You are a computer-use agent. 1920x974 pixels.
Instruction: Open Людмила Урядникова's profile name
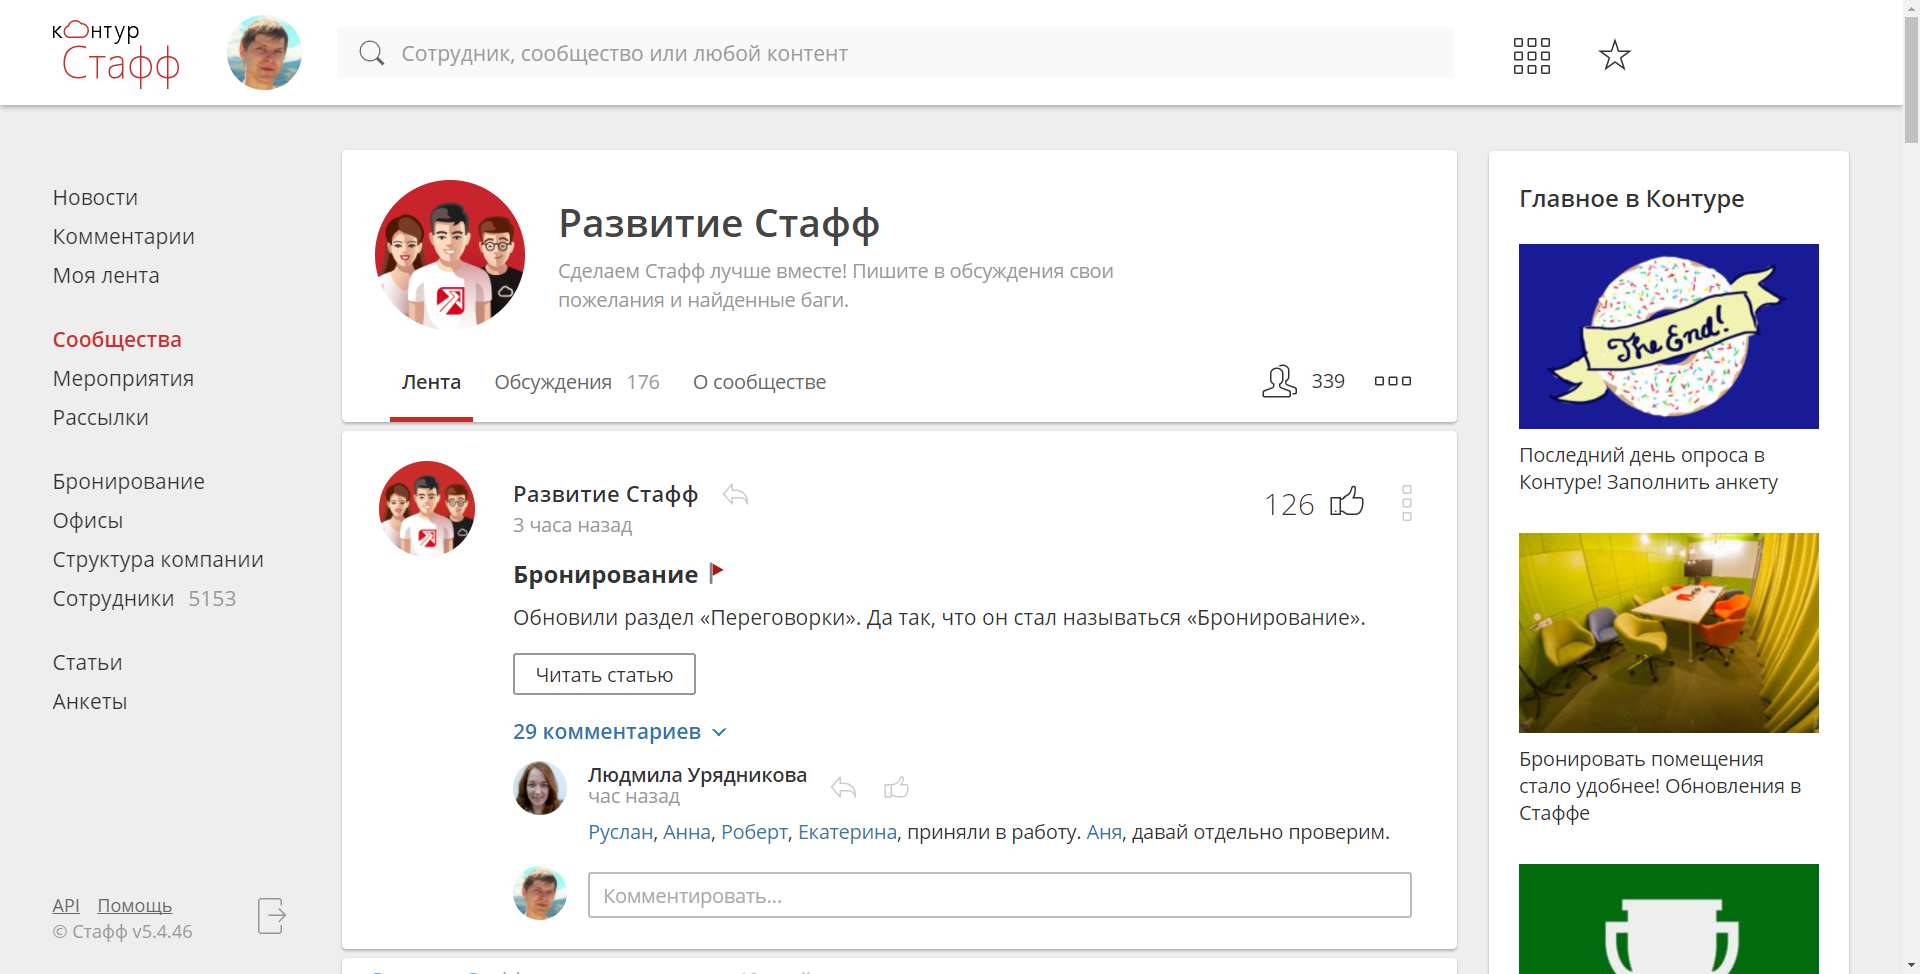[697, 775]
